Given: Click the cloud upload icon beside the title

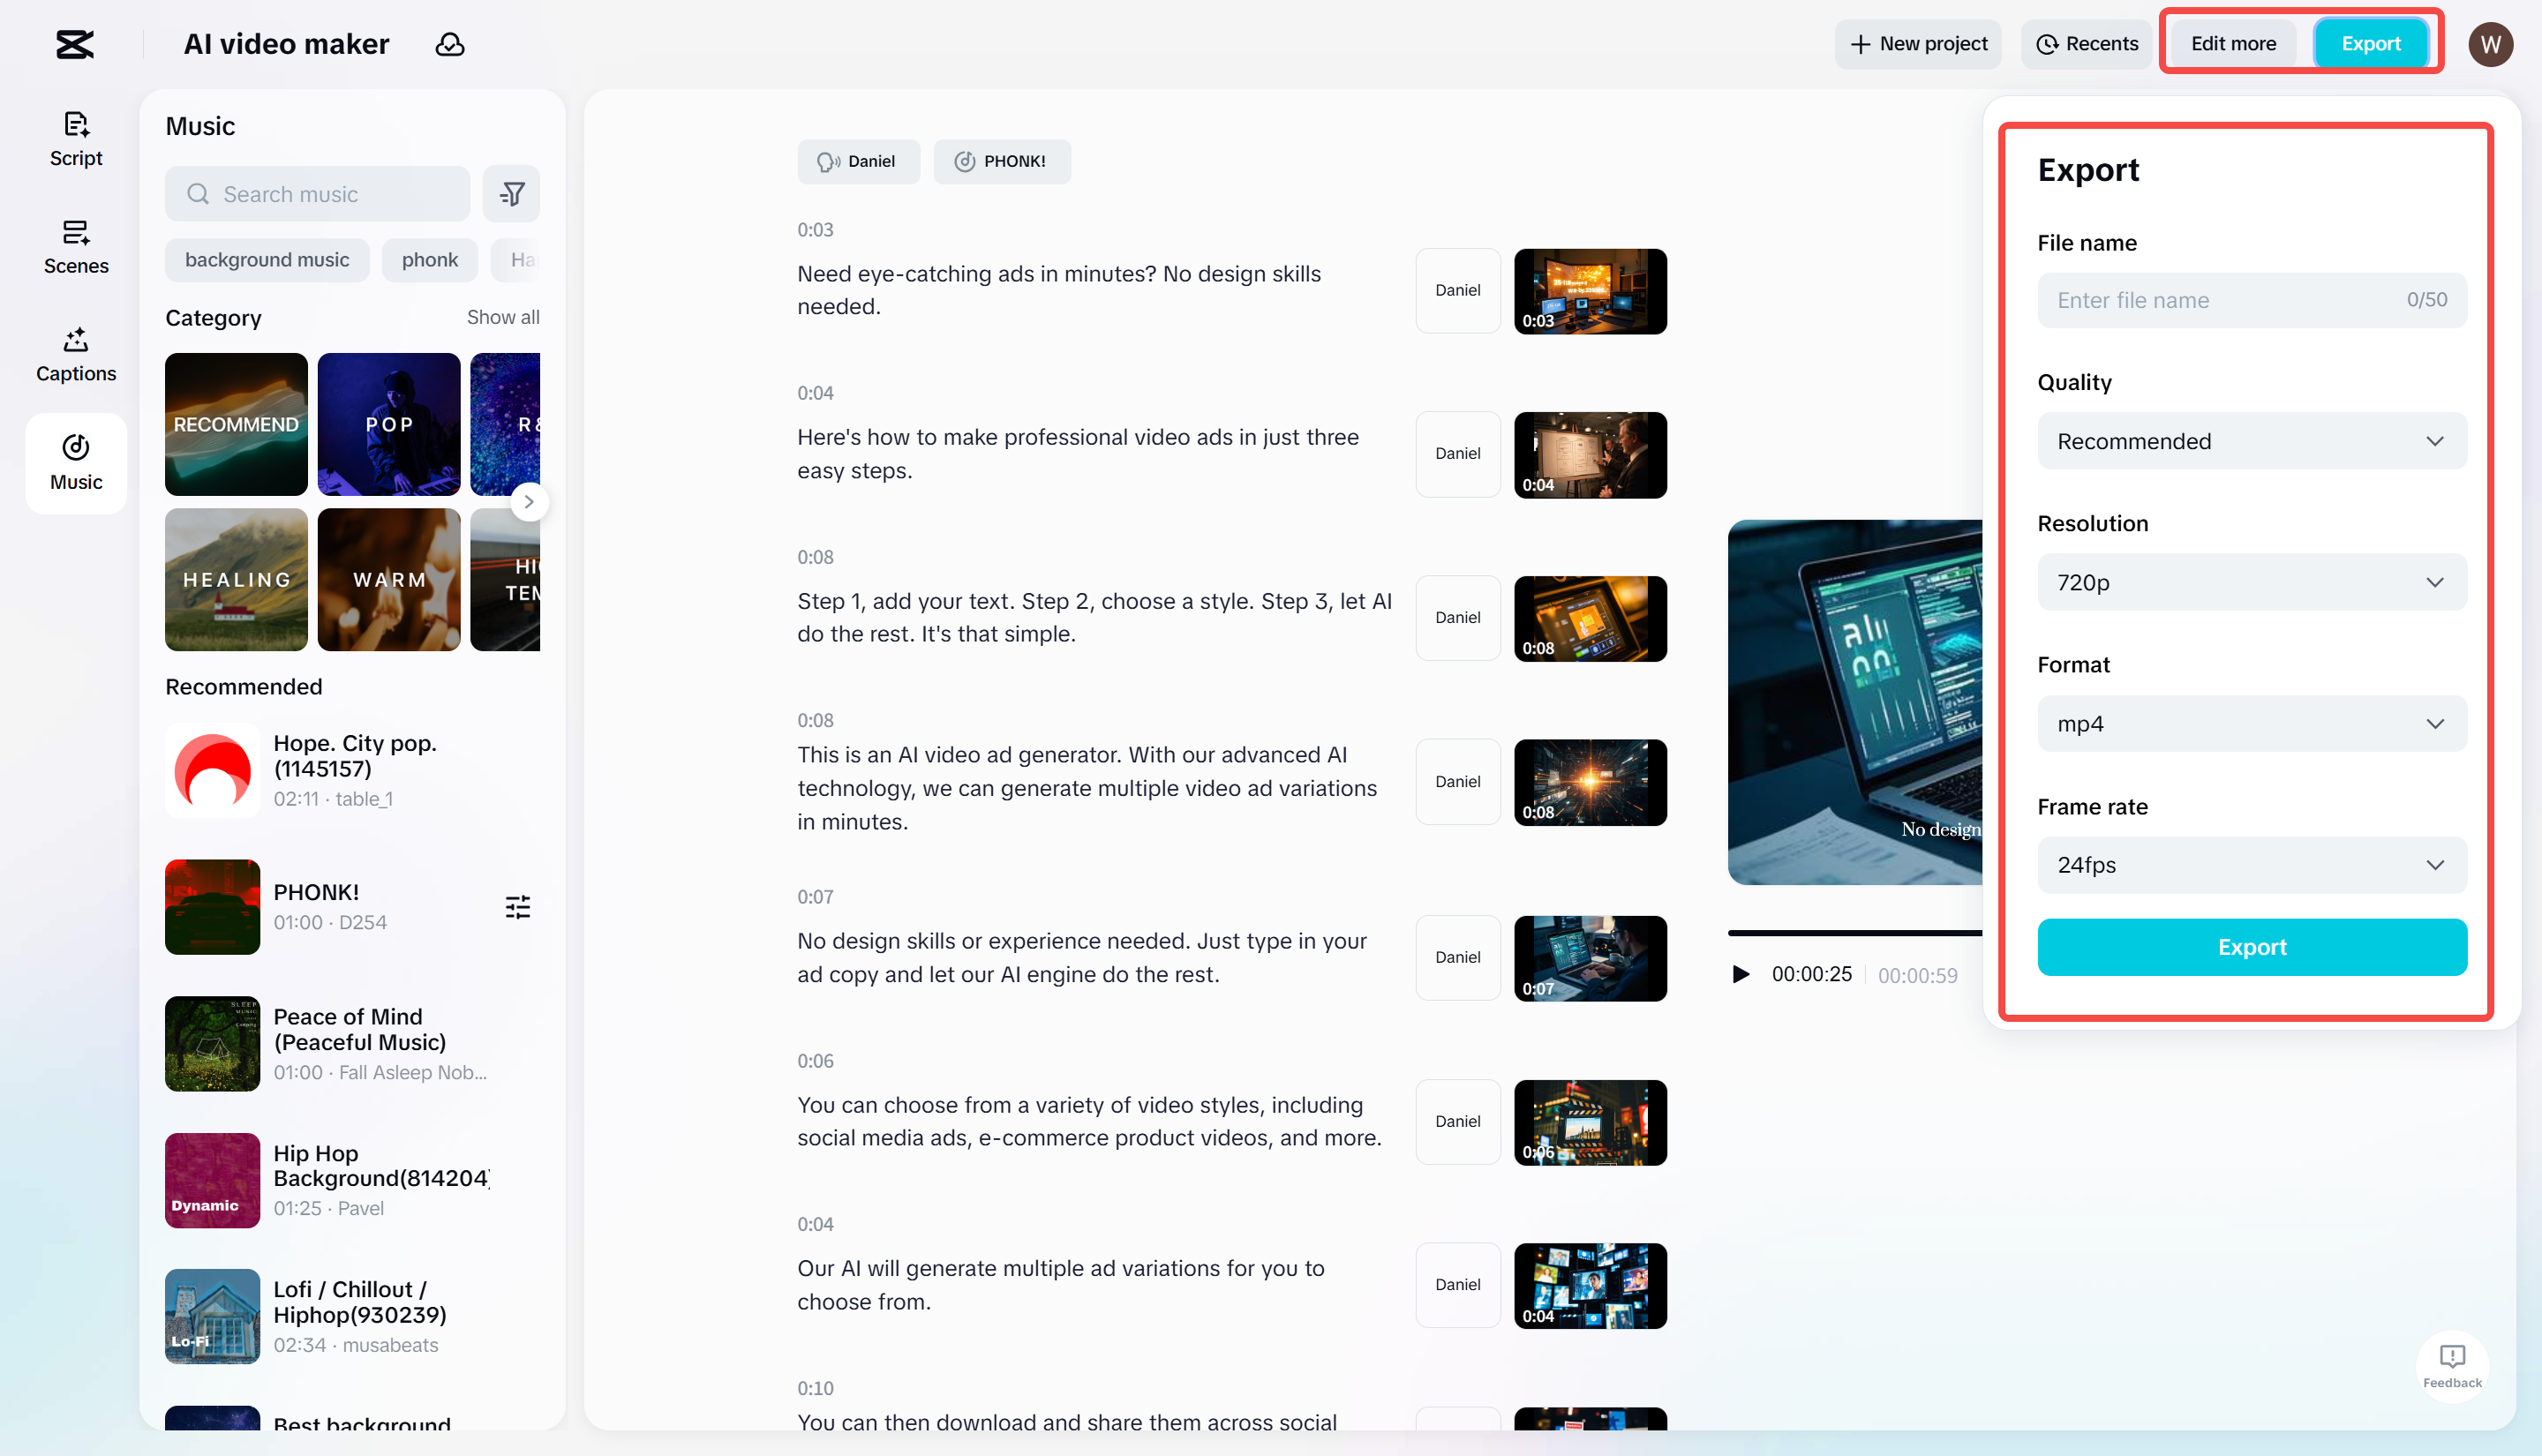Looking at the screenshot, I should click(x=450, y=44).
